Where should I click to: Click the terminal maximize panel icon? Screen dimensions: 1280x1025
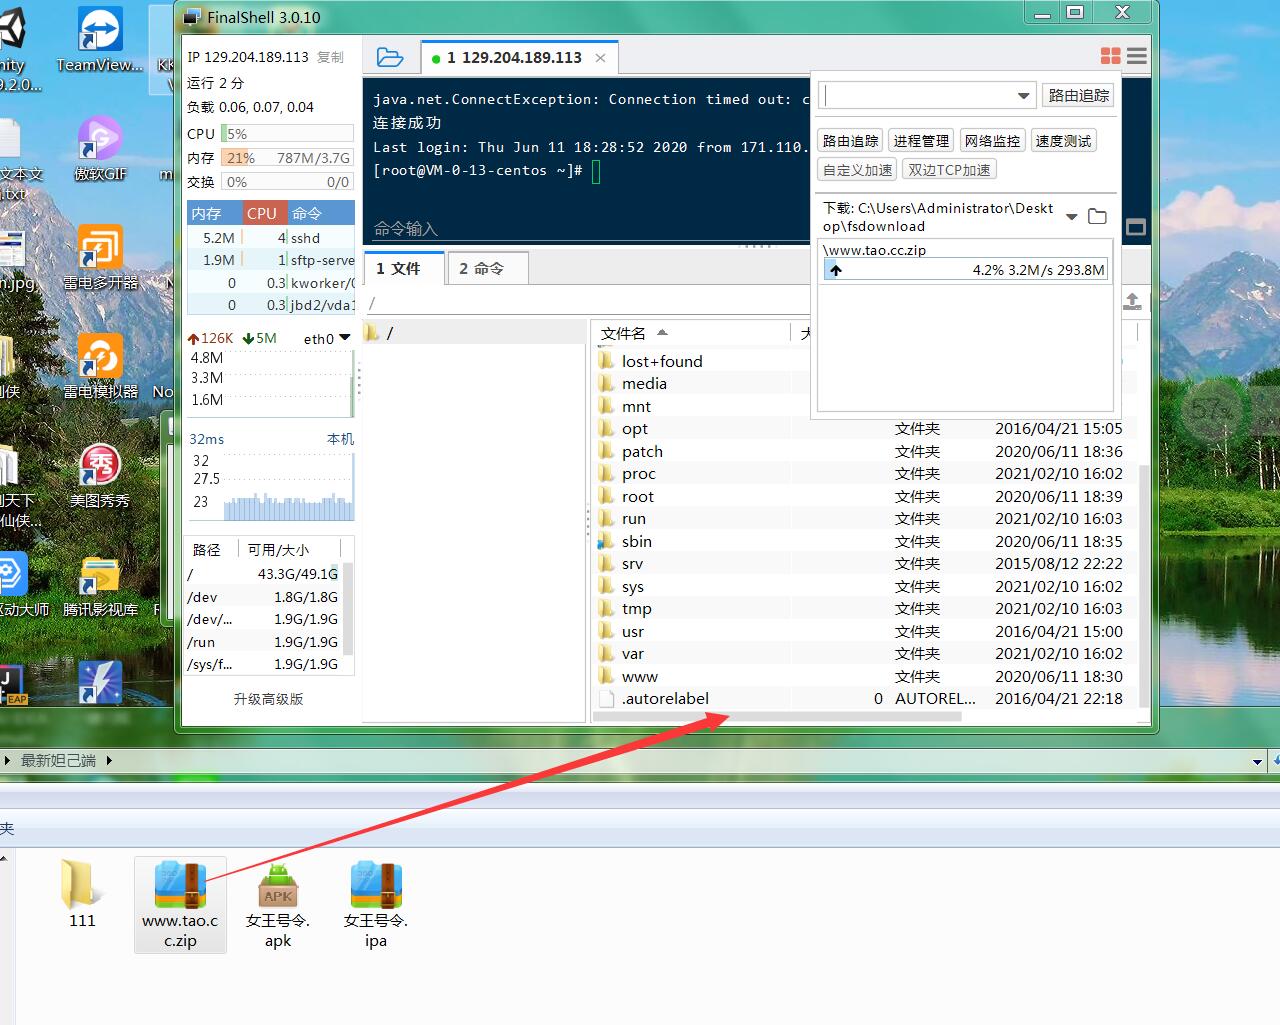click(x=1136, y=227)
